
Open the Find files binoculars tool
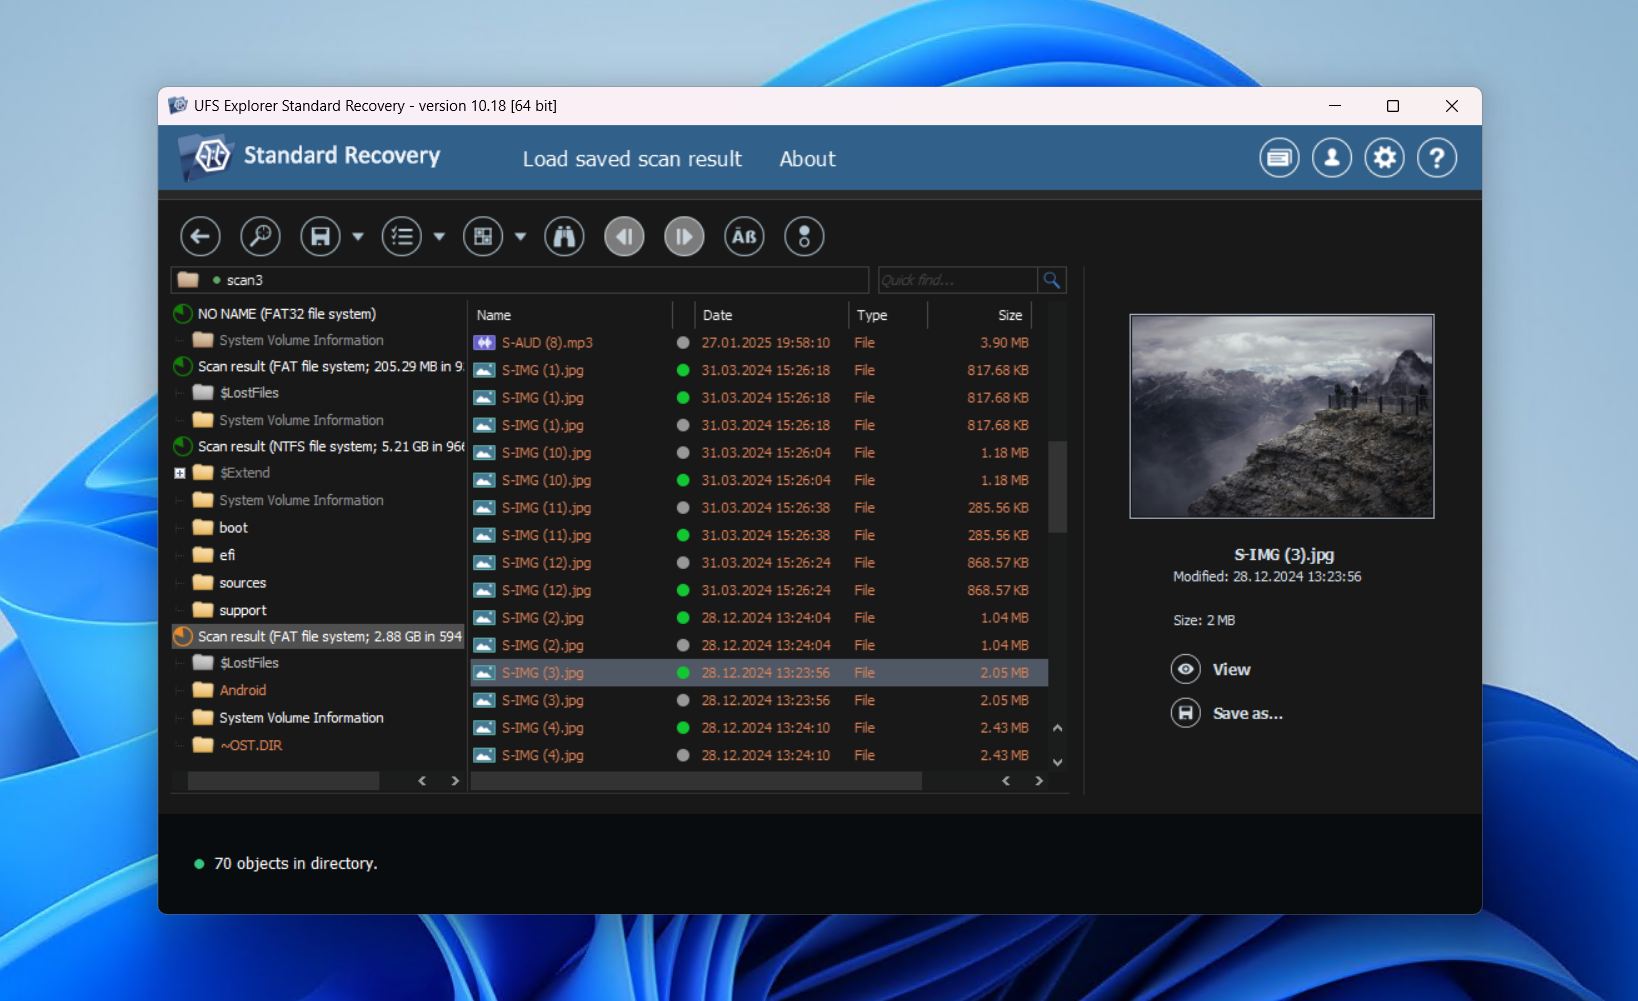[564, 236]
